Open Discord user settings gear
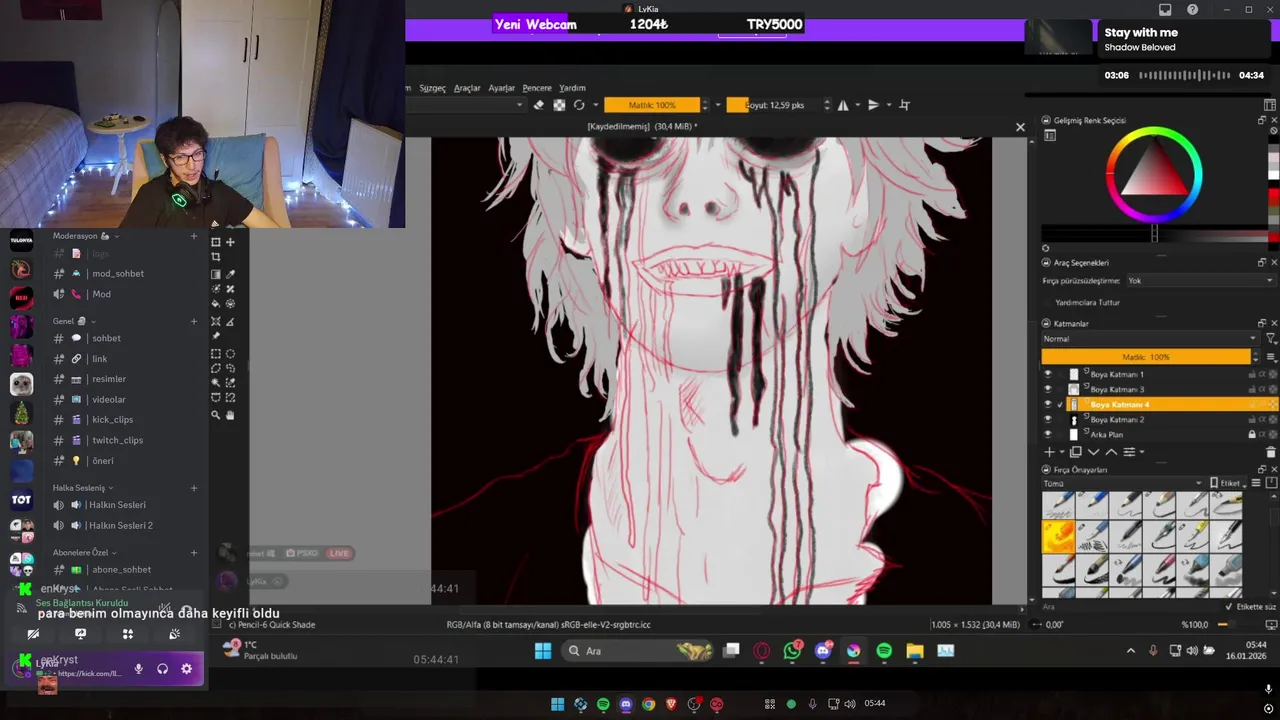The width and height of the screenshot is (1280, 720). click(x=186, y=669)
